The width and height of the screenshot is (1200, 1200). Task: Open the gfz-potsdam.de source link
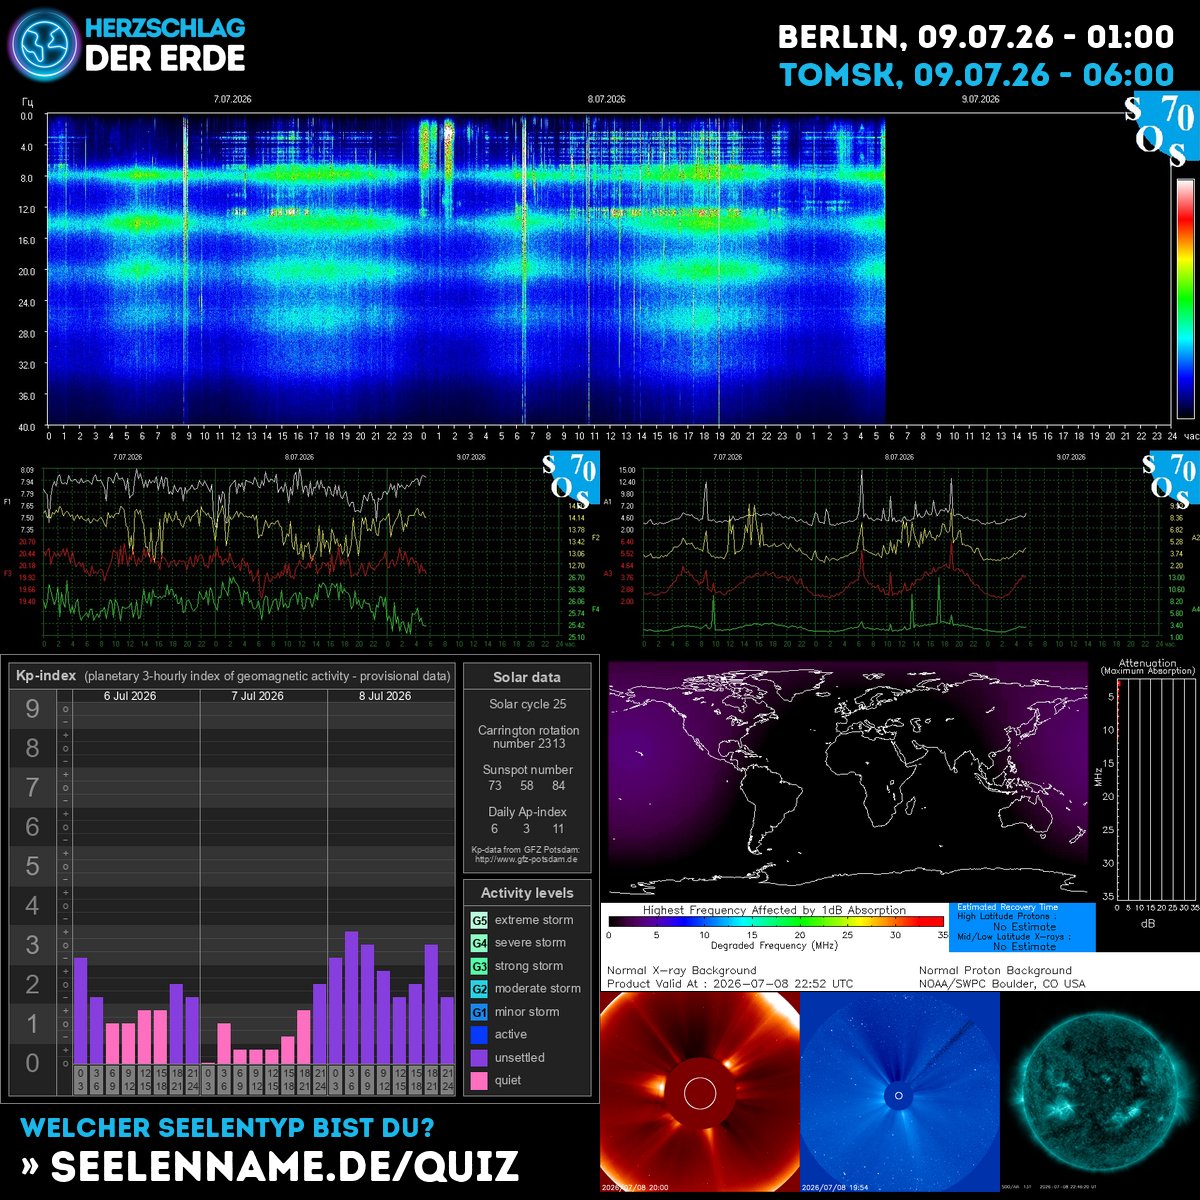[x=526, y=859]
